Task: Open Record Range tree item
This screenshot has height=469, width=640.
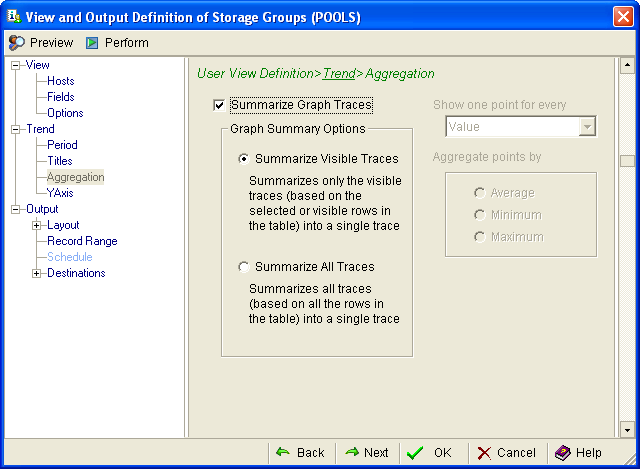Action: (82, 241)
